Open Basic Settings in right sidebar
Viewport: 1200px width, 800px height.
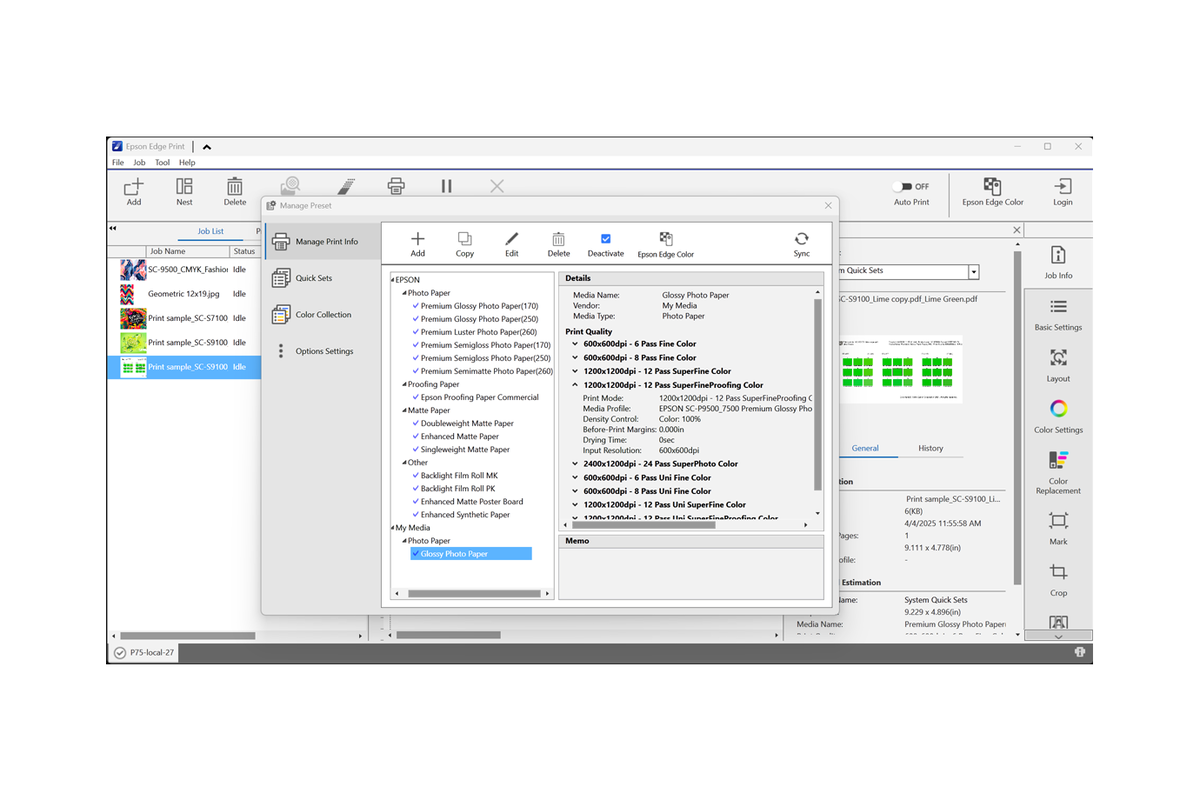point(1058,314)
